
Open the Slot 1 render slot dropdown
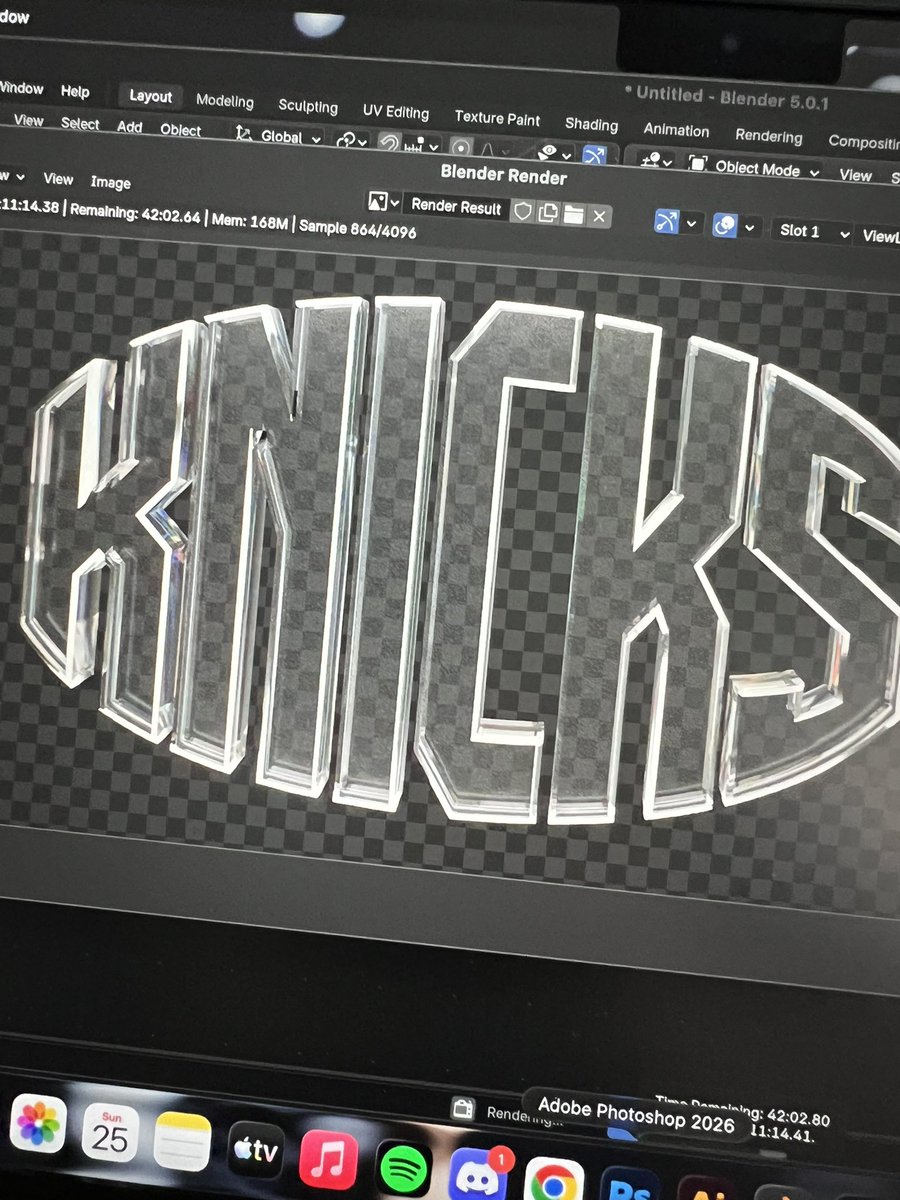811,232
